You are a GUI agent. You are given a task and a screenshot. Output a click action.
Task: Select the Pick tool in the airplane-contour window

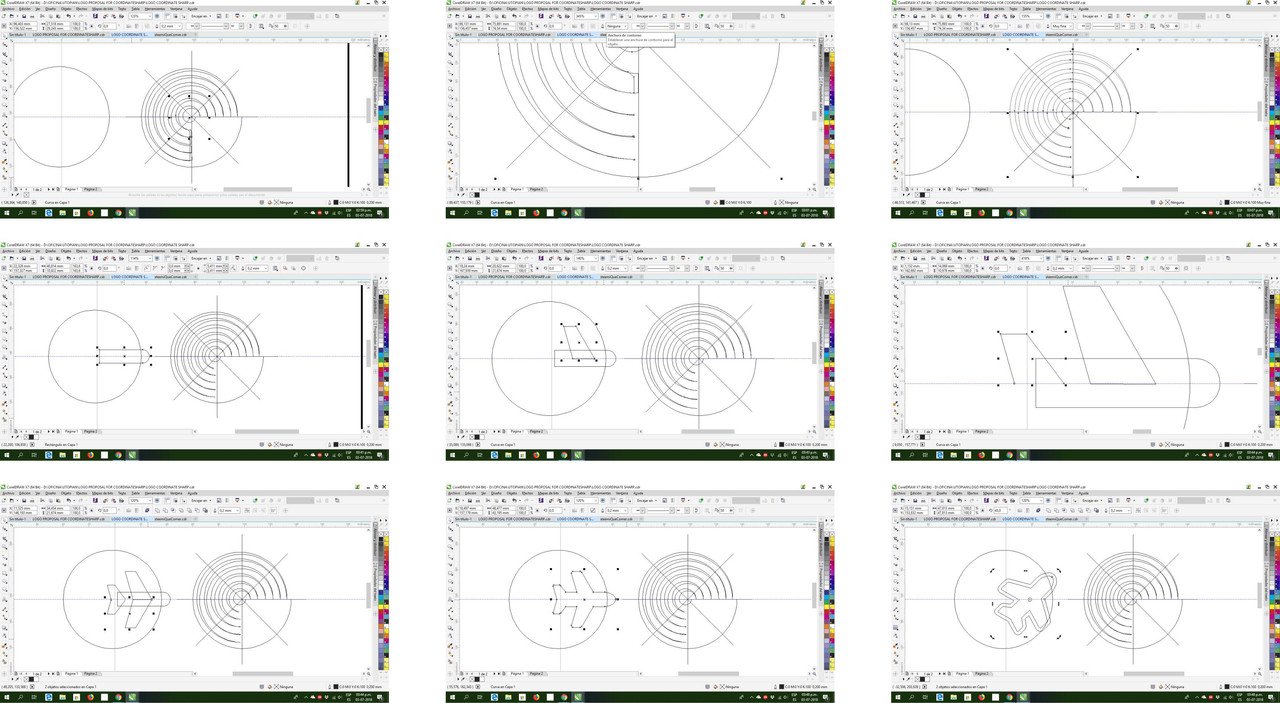(895, 521)
